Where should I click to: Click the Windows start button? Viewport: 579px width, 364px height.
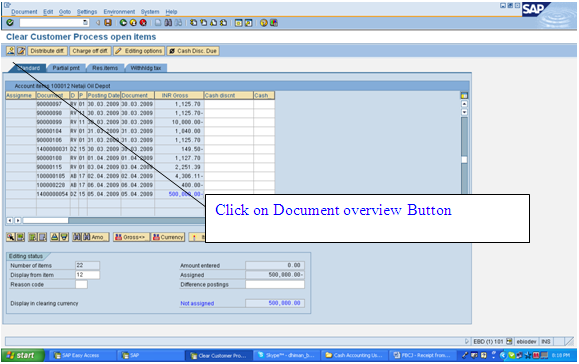point(23,356)
